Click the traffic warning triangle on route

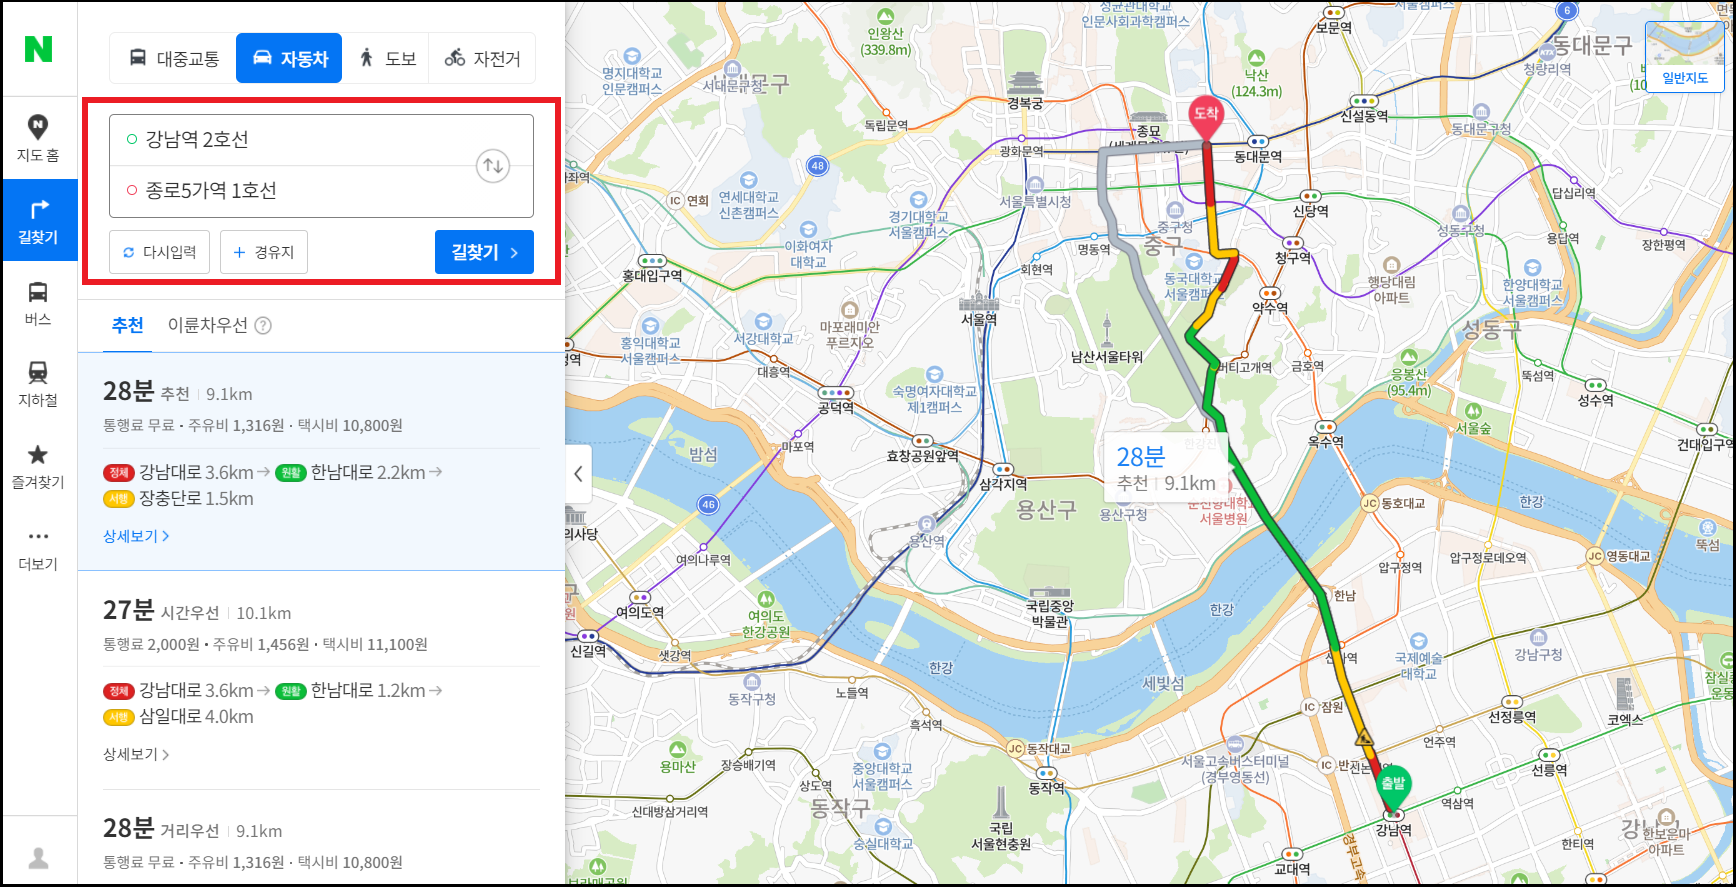pyautogui.click(x=1364, y=739)
